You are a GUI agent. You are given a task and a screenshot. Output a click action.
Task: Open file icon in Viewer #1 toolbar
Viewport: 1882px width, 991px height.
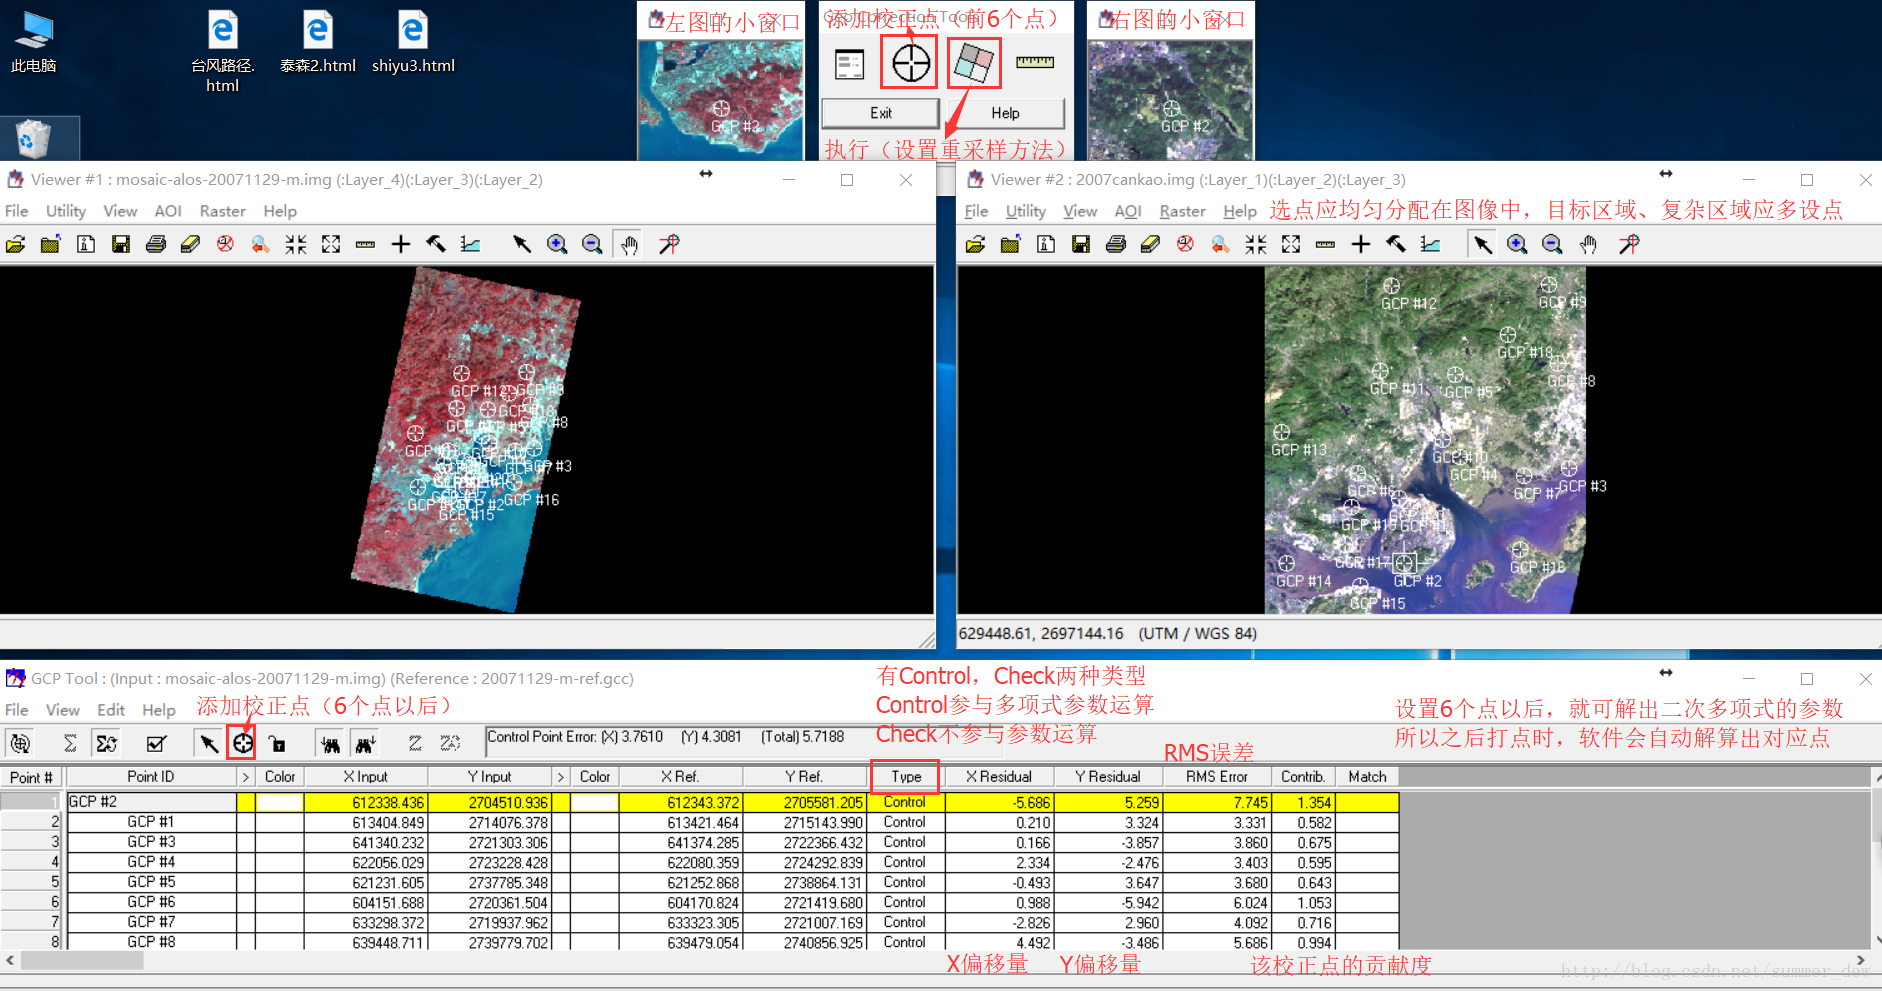pos(16,244)
